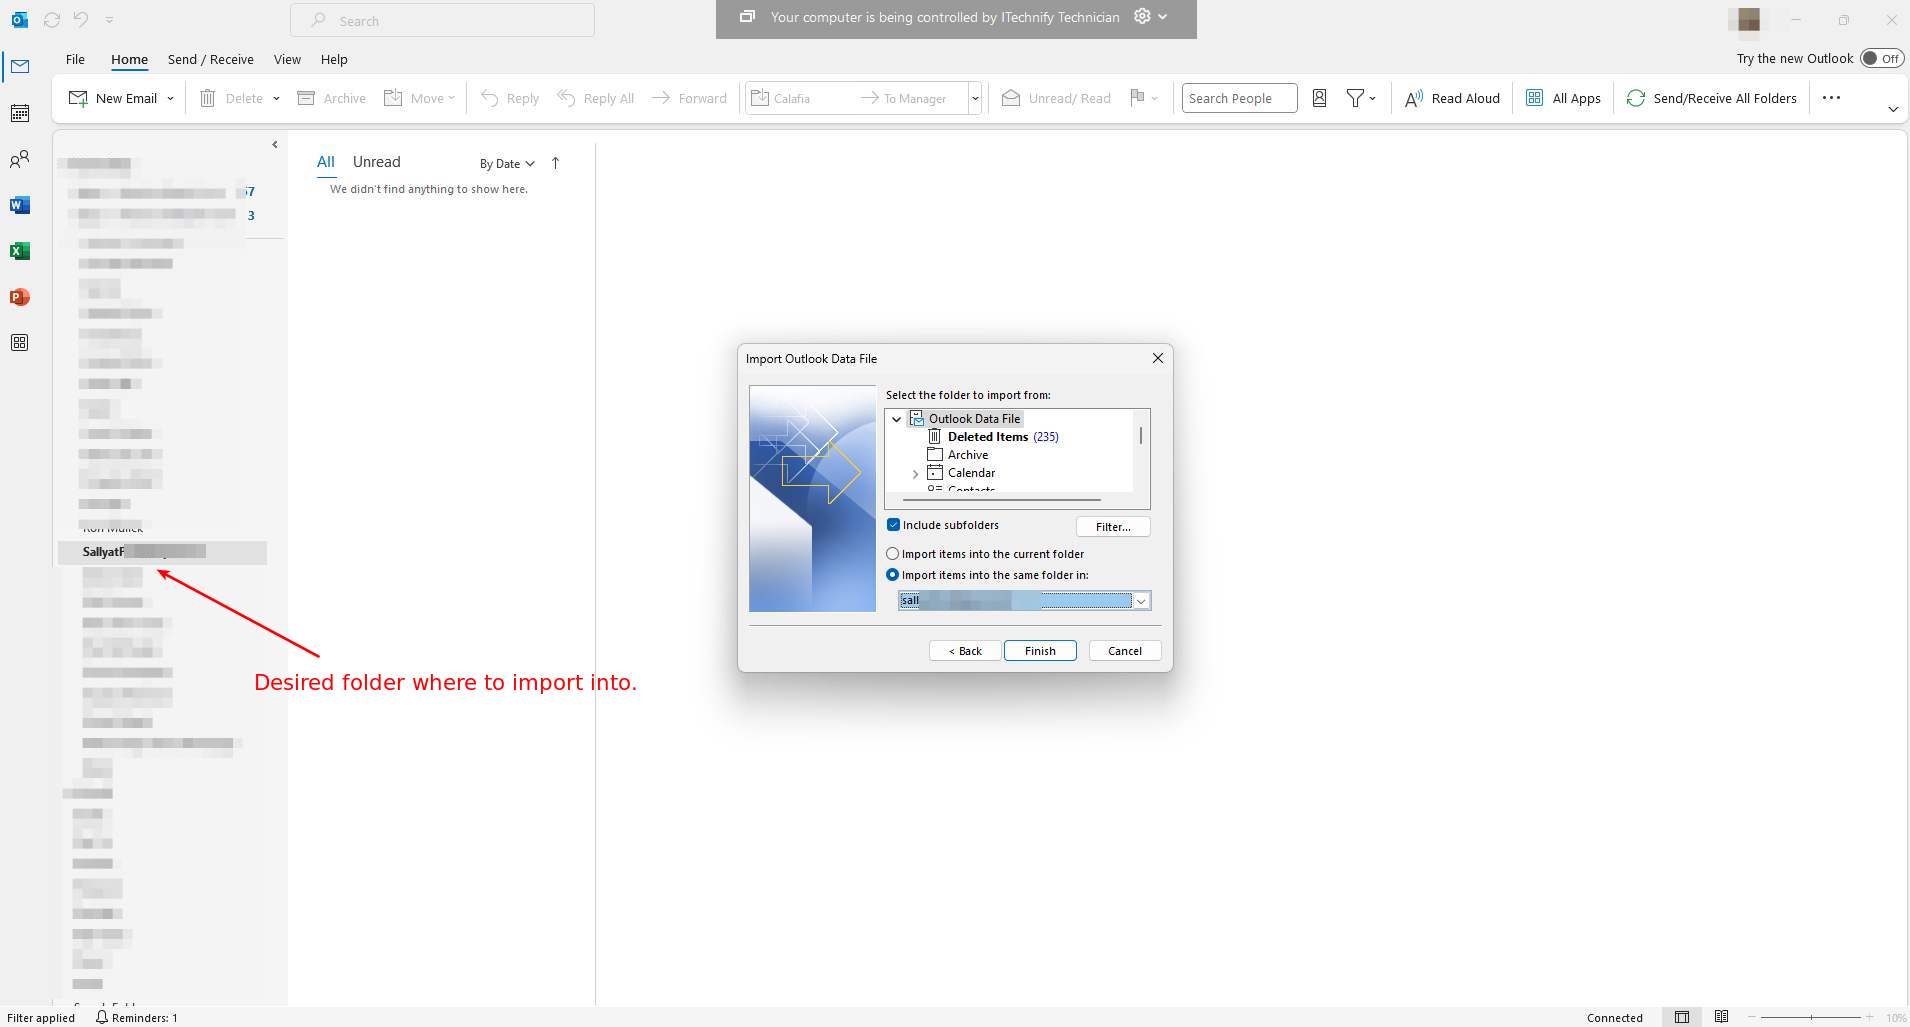
Task: Switch to Reading view in status bar
Action: click(1721, 1017)
